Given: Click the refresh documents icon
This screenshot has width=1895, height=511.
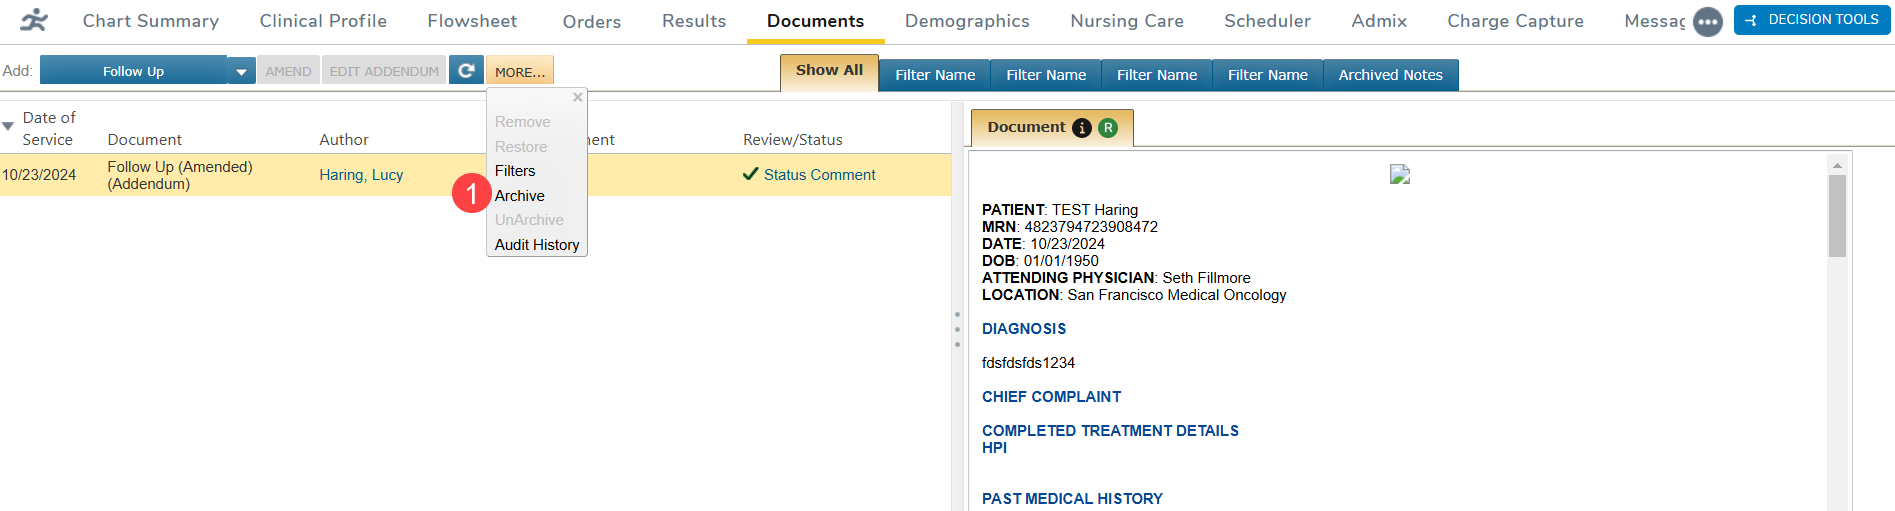Looking at the screenshot, I should click(x=466, y=71).
